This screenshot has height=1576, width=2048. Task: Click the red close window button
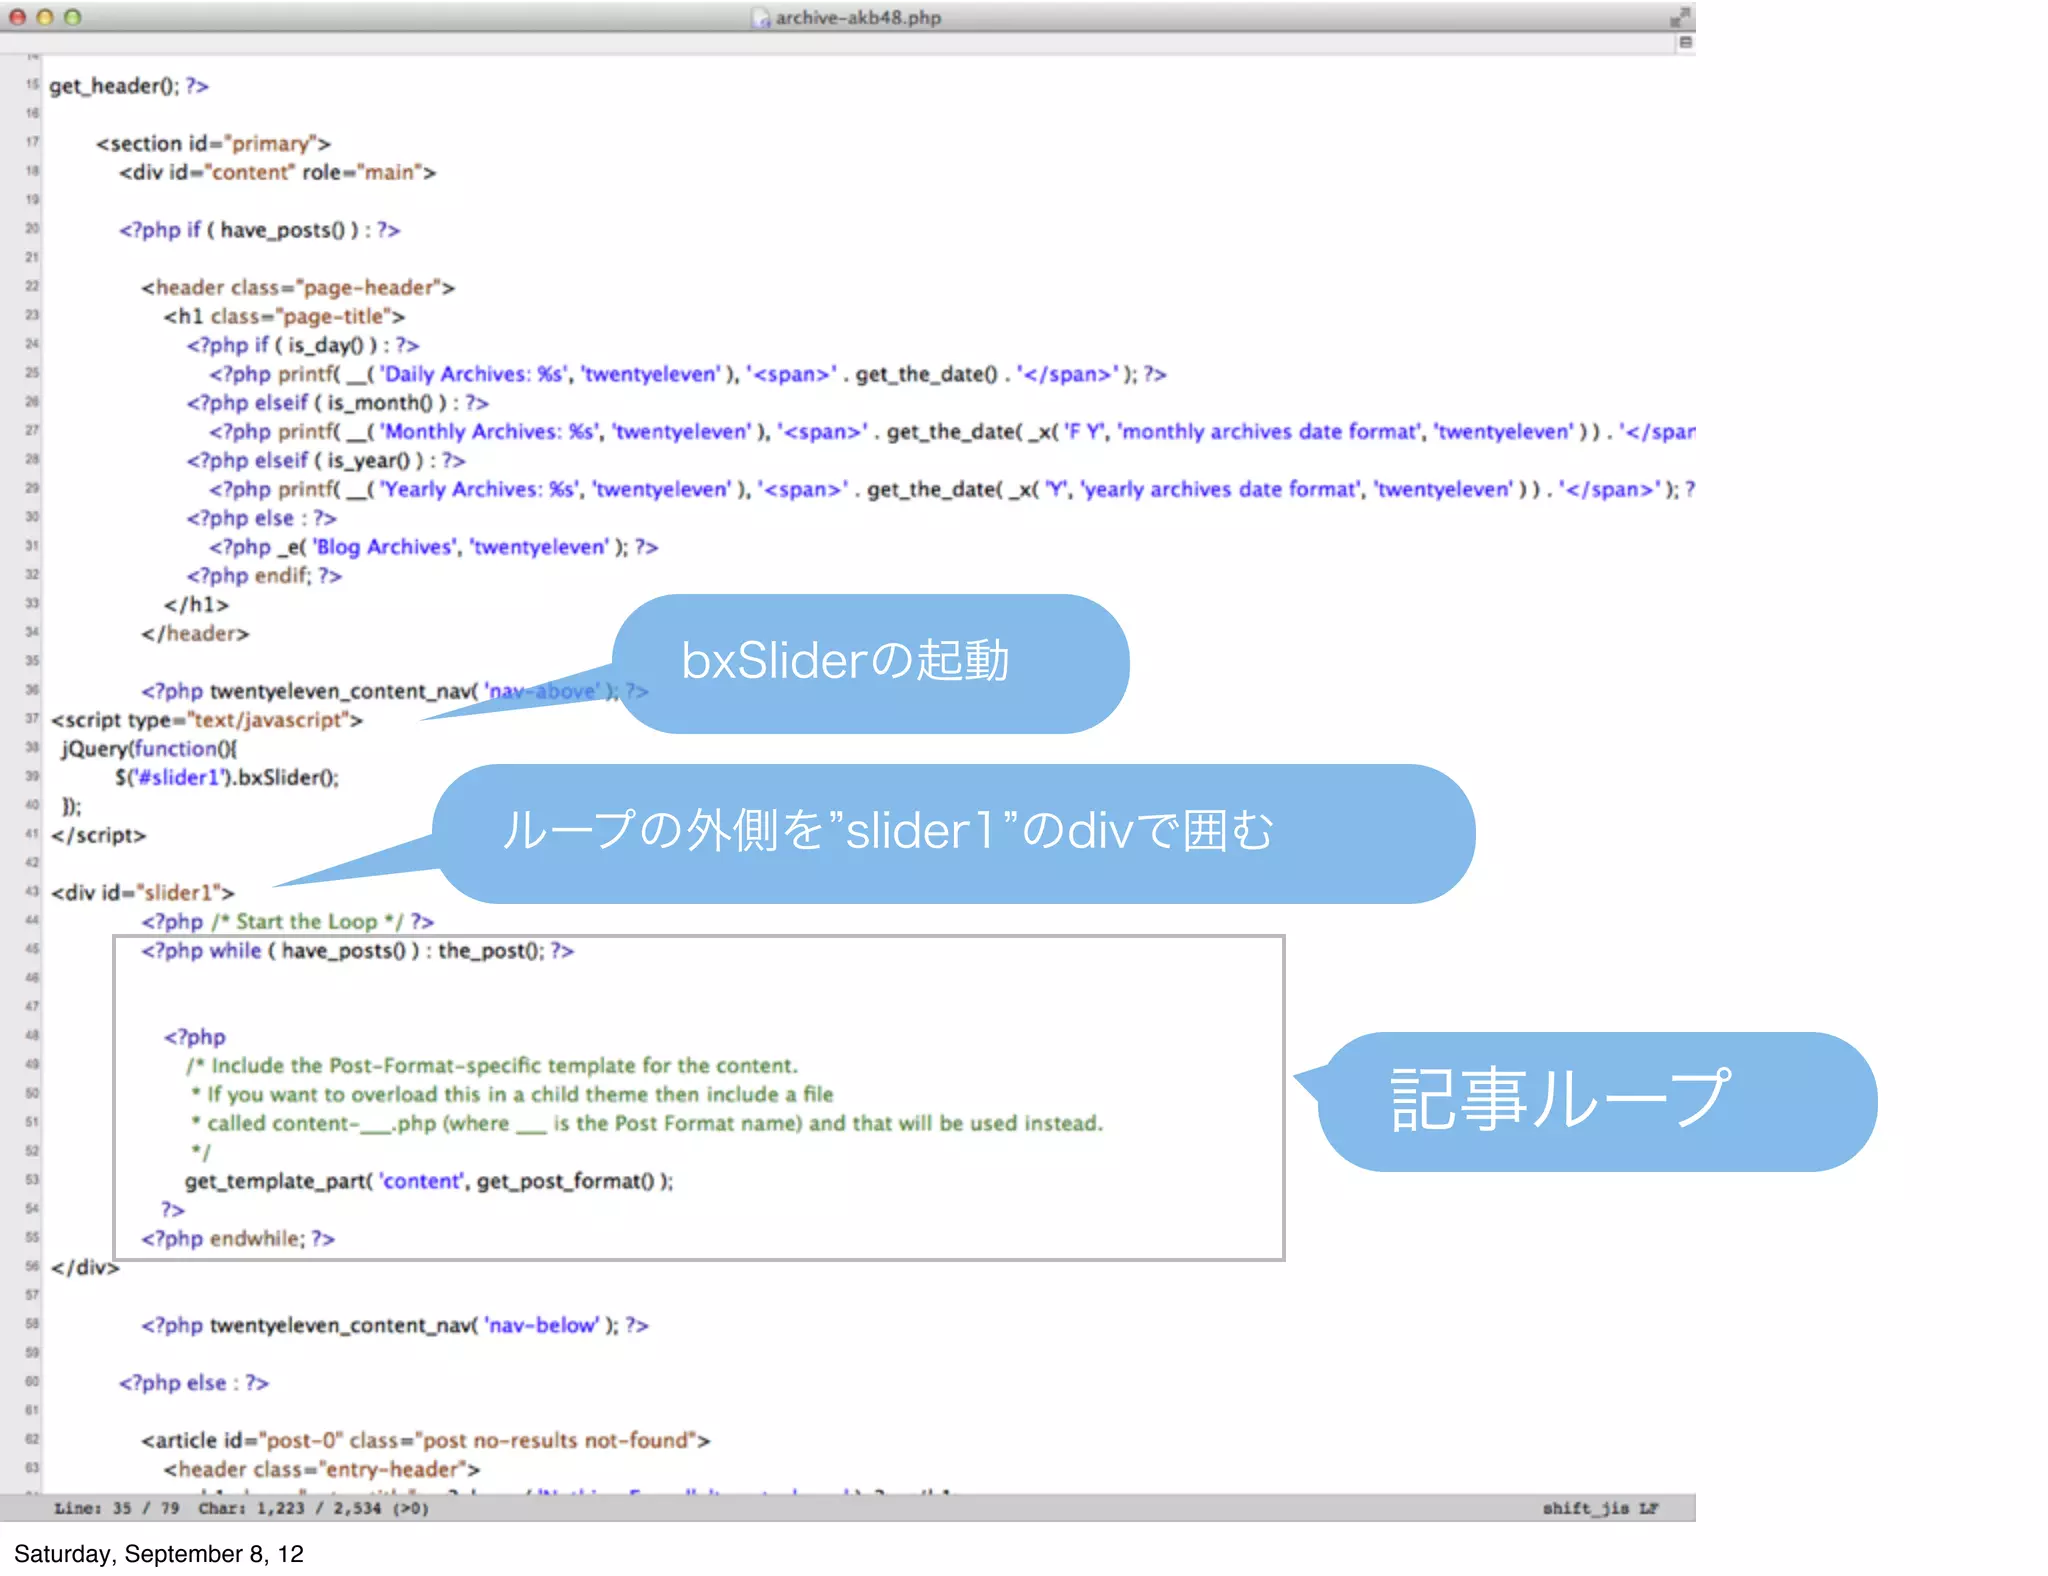[x=17, y=17]
